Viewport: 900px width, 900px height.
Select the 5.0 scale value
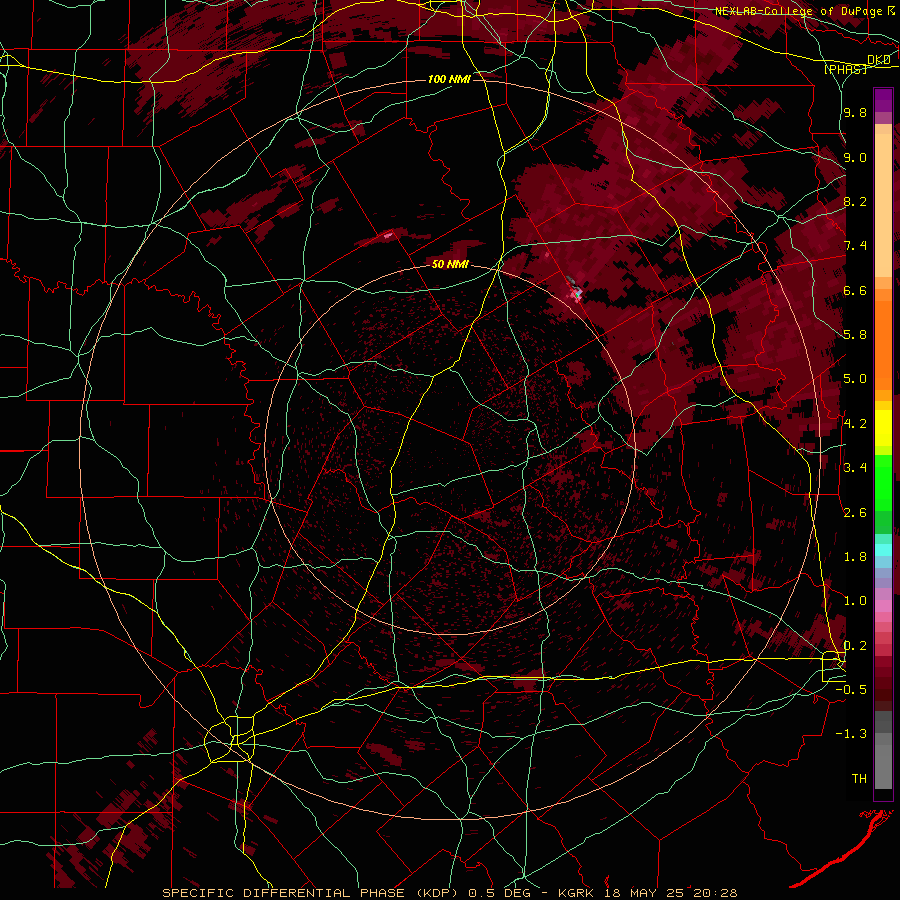(855, 379)
